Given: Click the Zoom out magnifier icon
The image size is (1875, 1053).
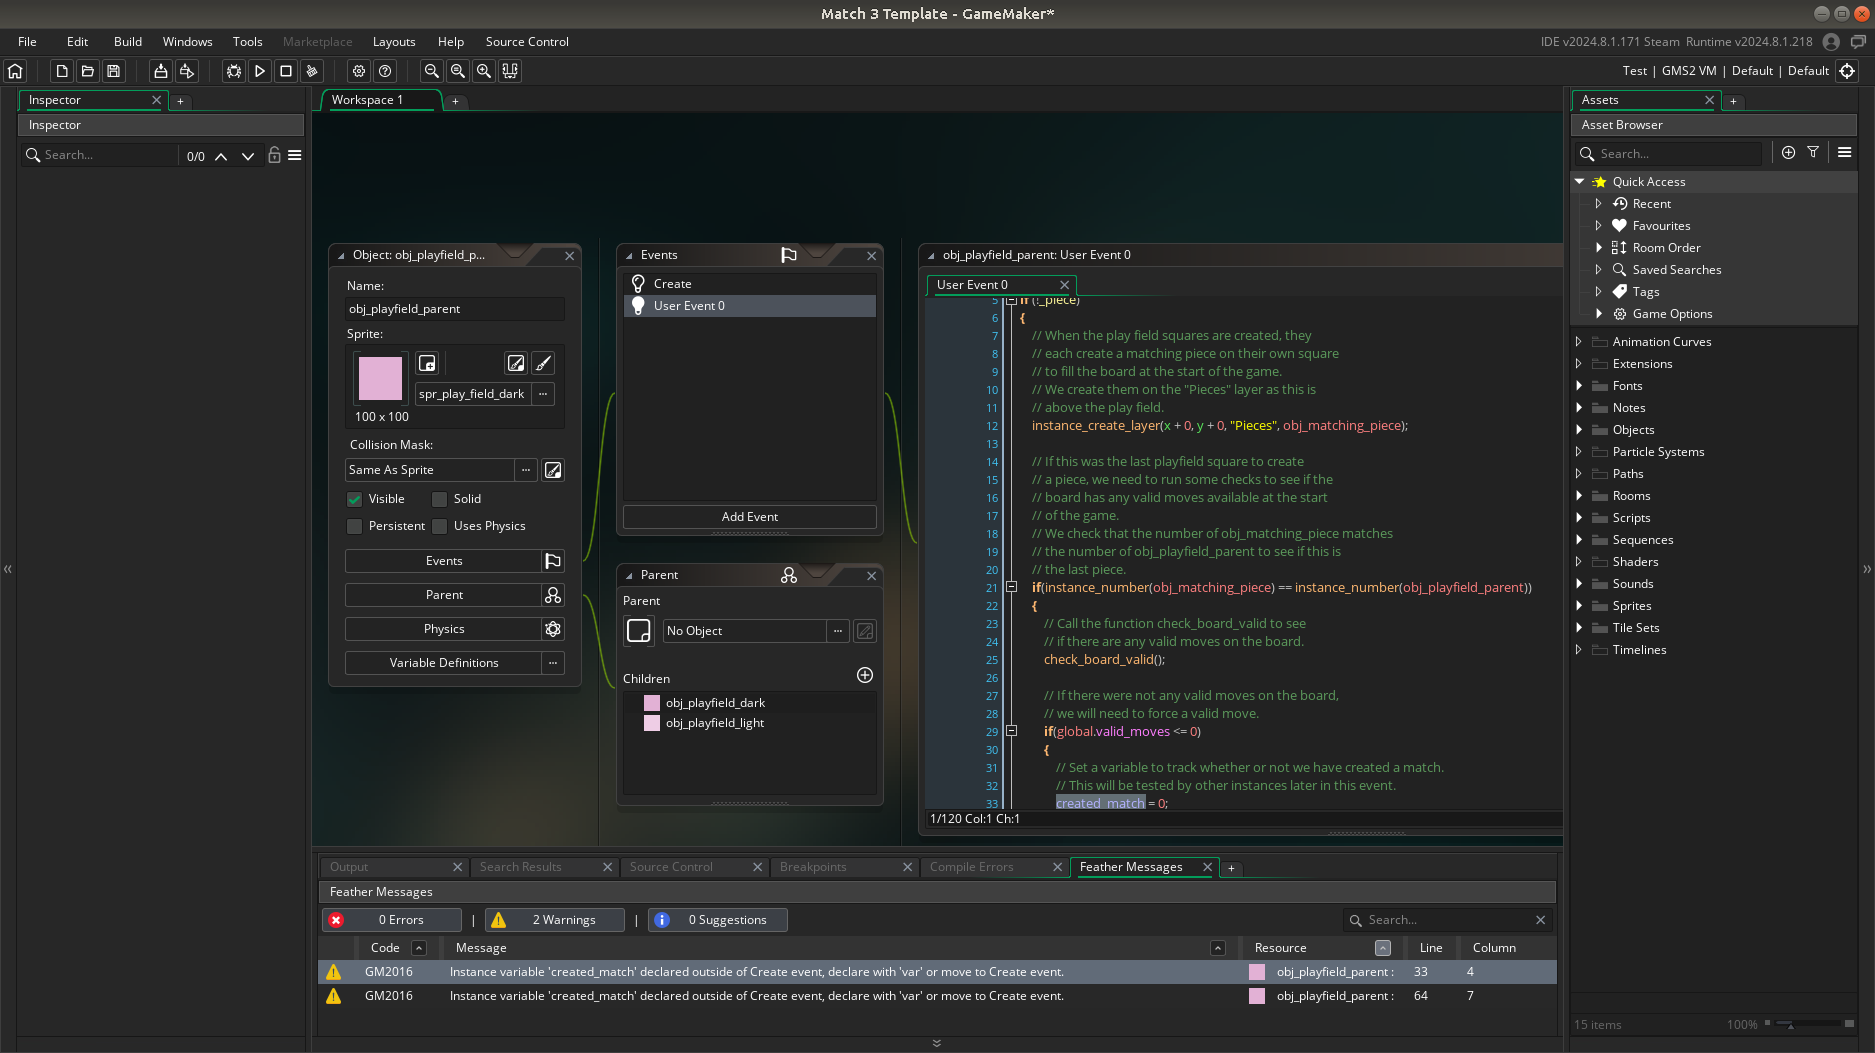Looking at the screenshot, I should [x=432, y=71].
